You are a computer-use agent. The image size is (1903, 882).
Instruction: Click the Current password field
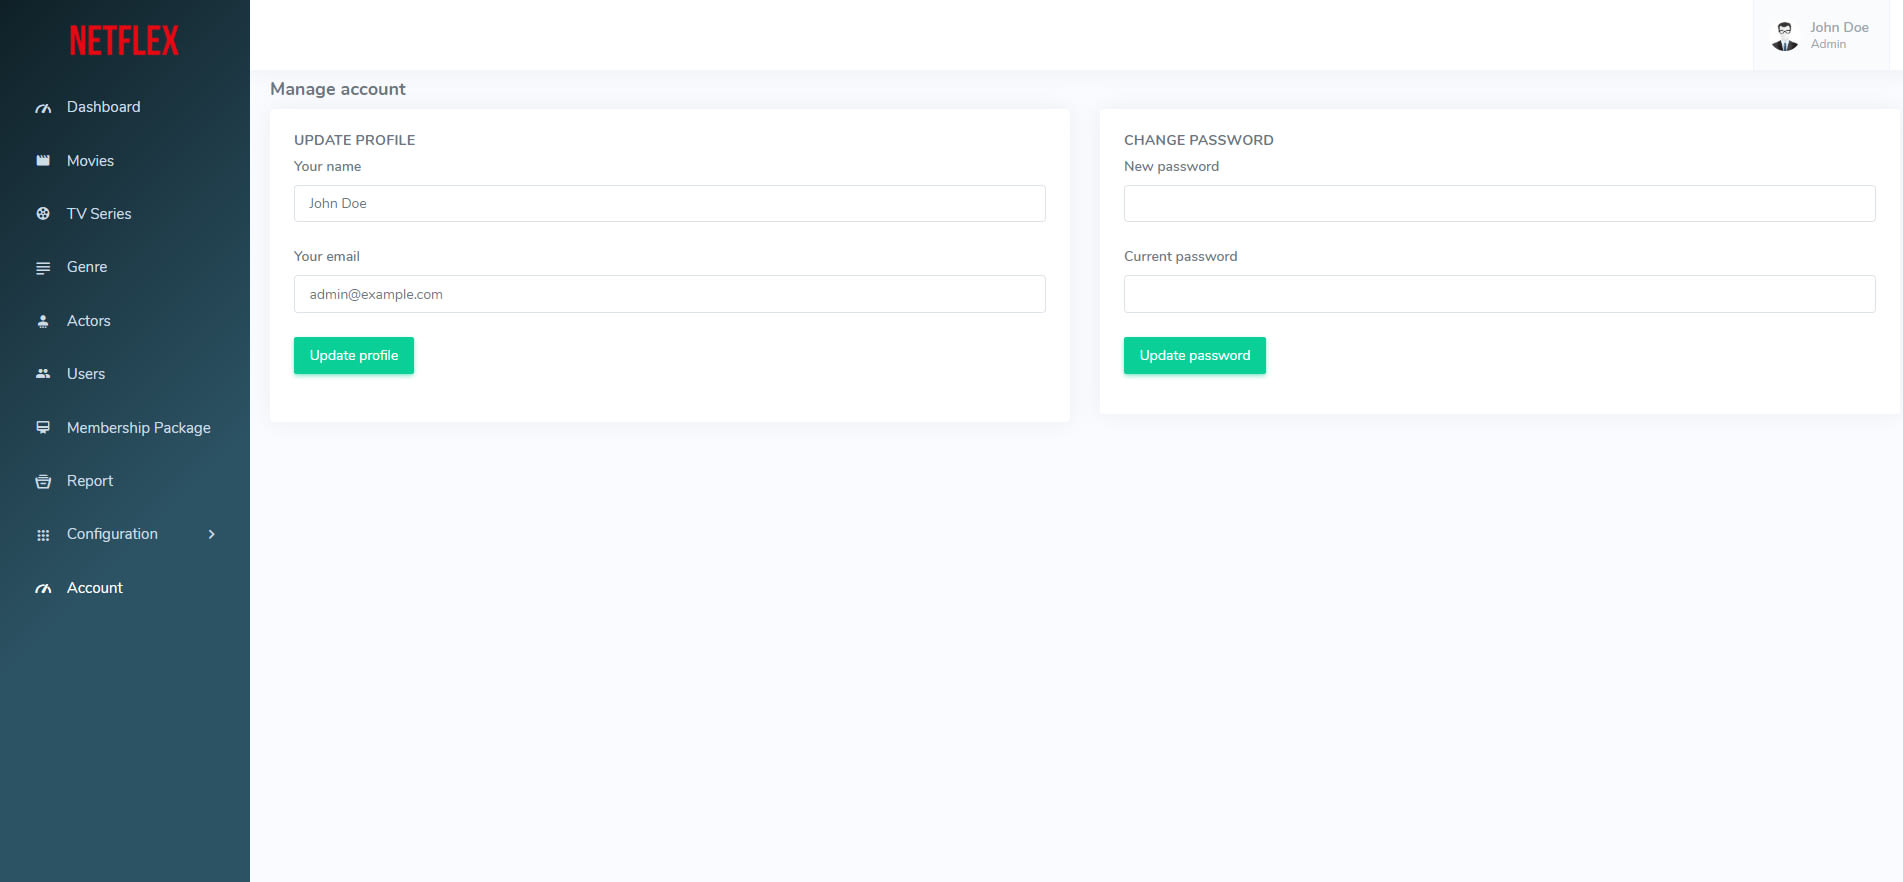click(1500, 294)
